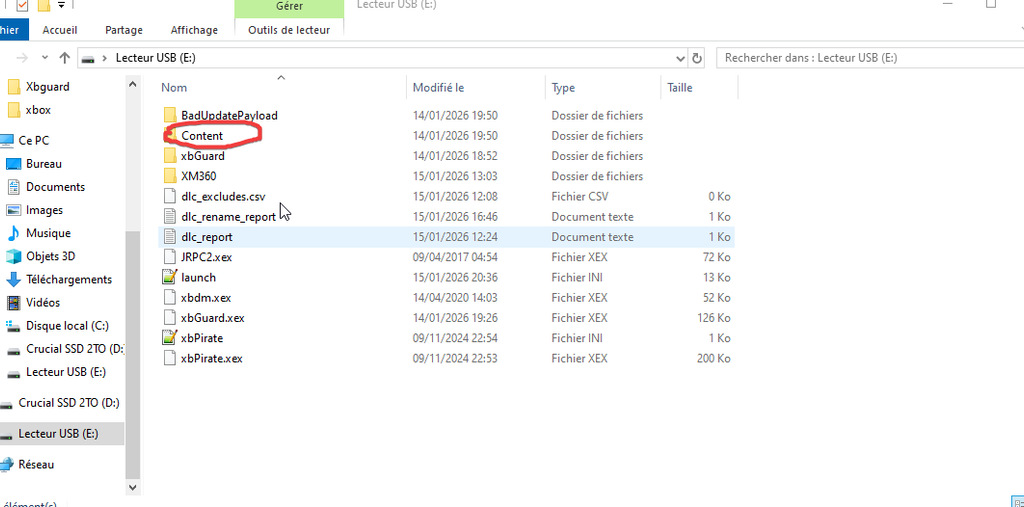Click the Refresh button beside address bar
Image resolution: width=1024 pixels, height=507 pixels.
pos(698,58)
